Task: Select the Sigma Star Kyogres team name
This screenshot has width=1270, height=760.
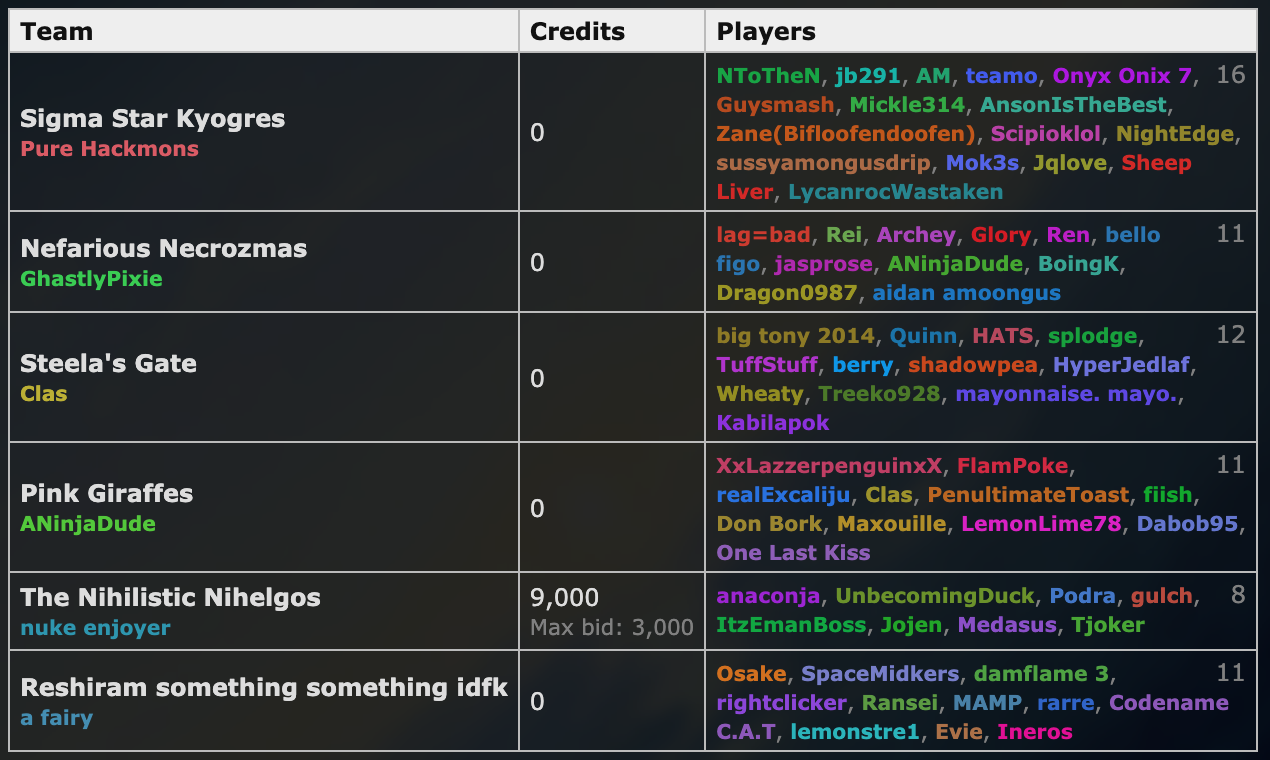Action: click(152, 118)
